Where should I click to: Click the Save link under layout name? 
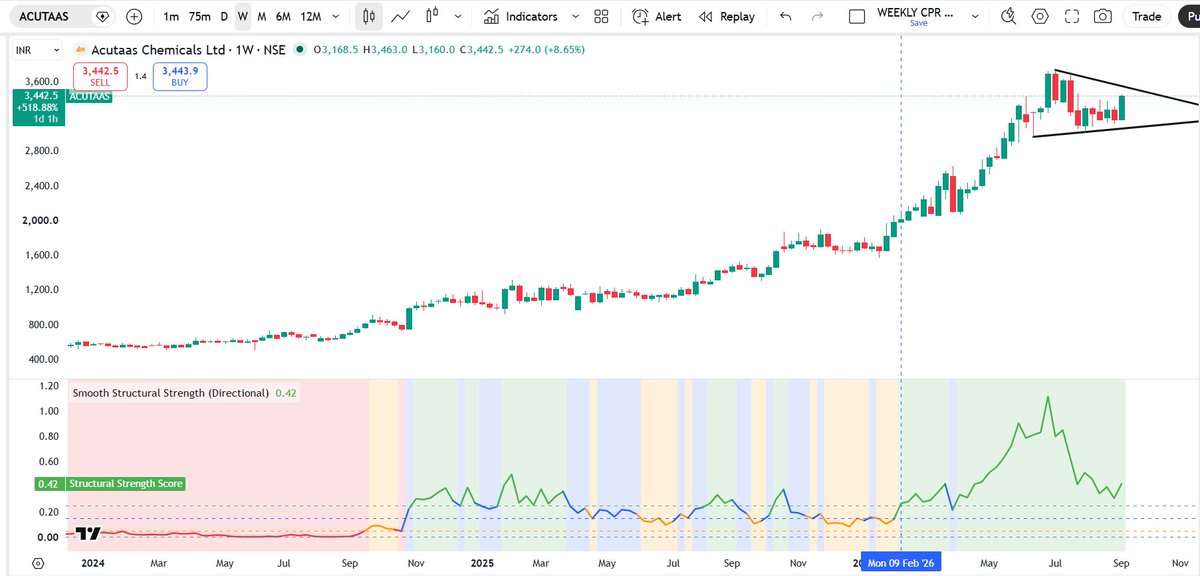click(919, 22)
